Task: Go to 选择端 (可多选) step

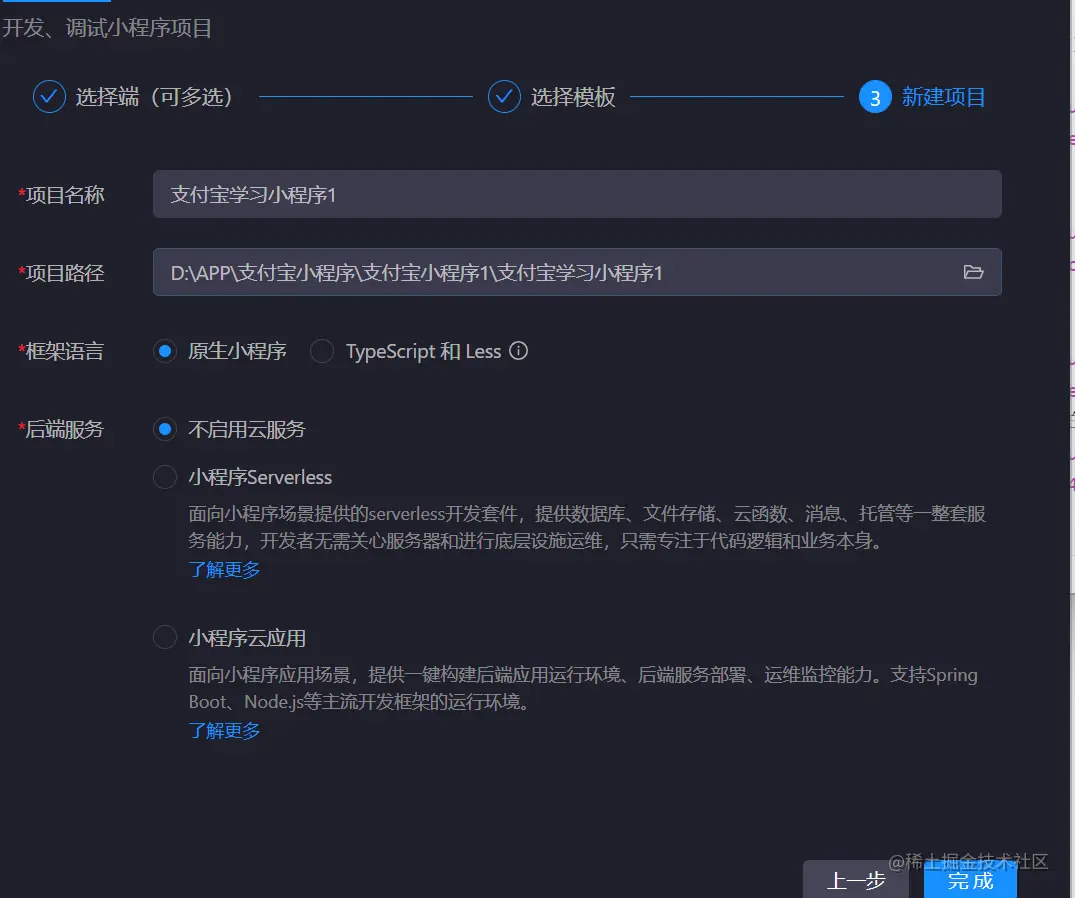Action: (x=154, y=97)
